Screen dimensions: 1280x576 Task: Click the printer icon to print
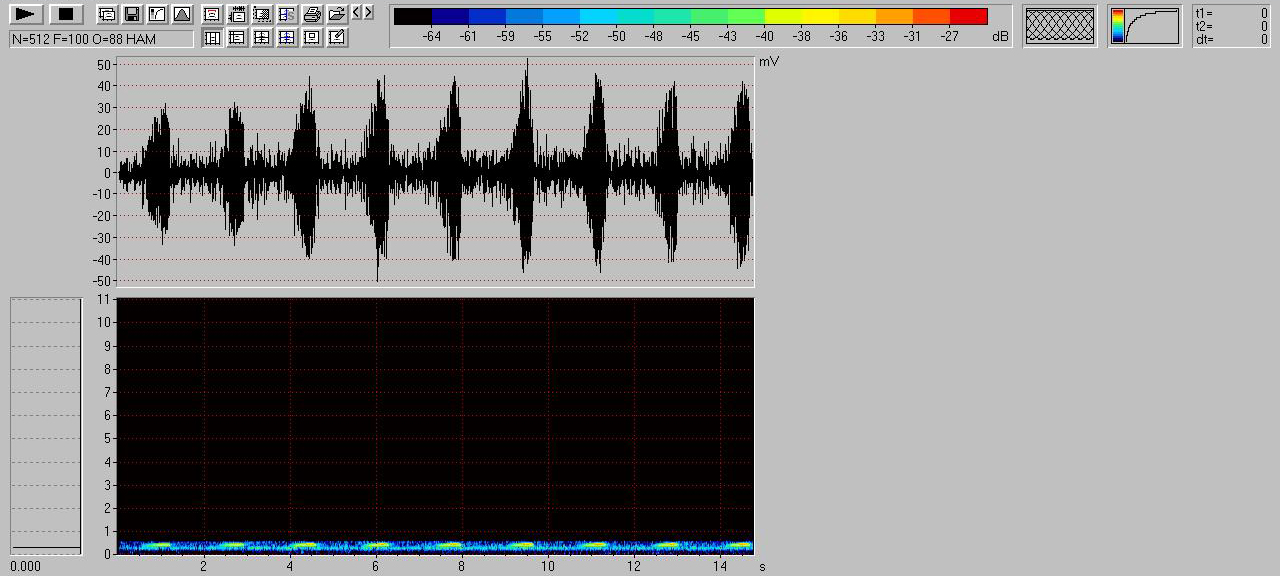point(311,14)
